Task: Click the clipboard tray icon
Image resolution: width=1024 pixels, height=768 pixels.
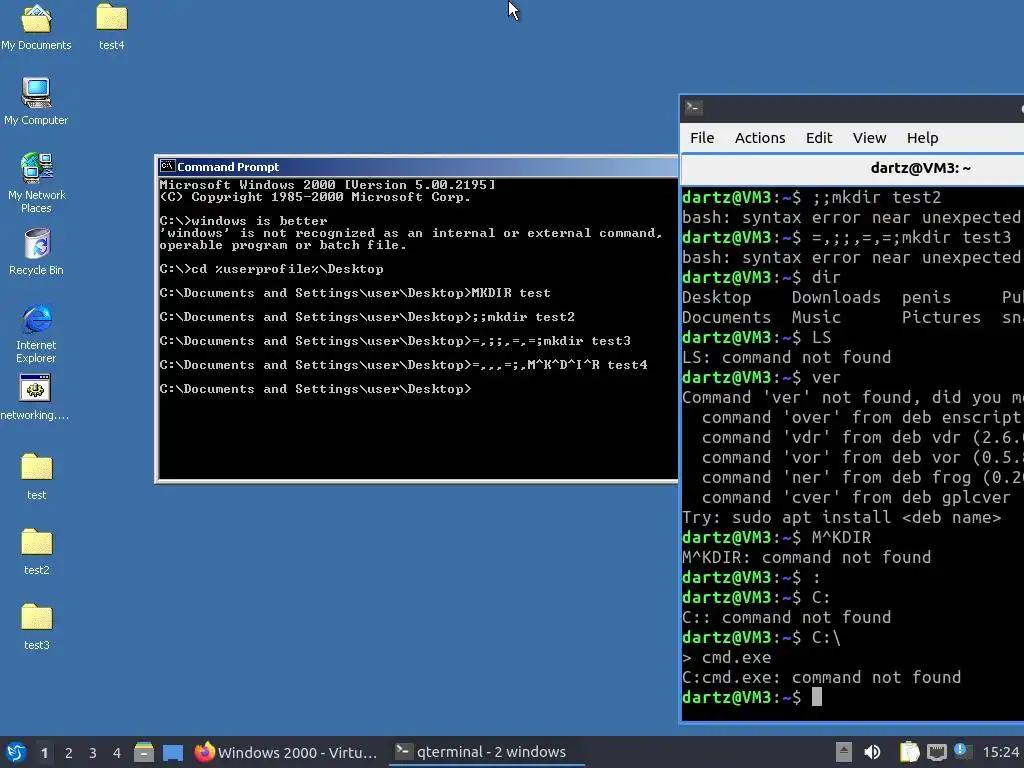Action: pos(909,752)
